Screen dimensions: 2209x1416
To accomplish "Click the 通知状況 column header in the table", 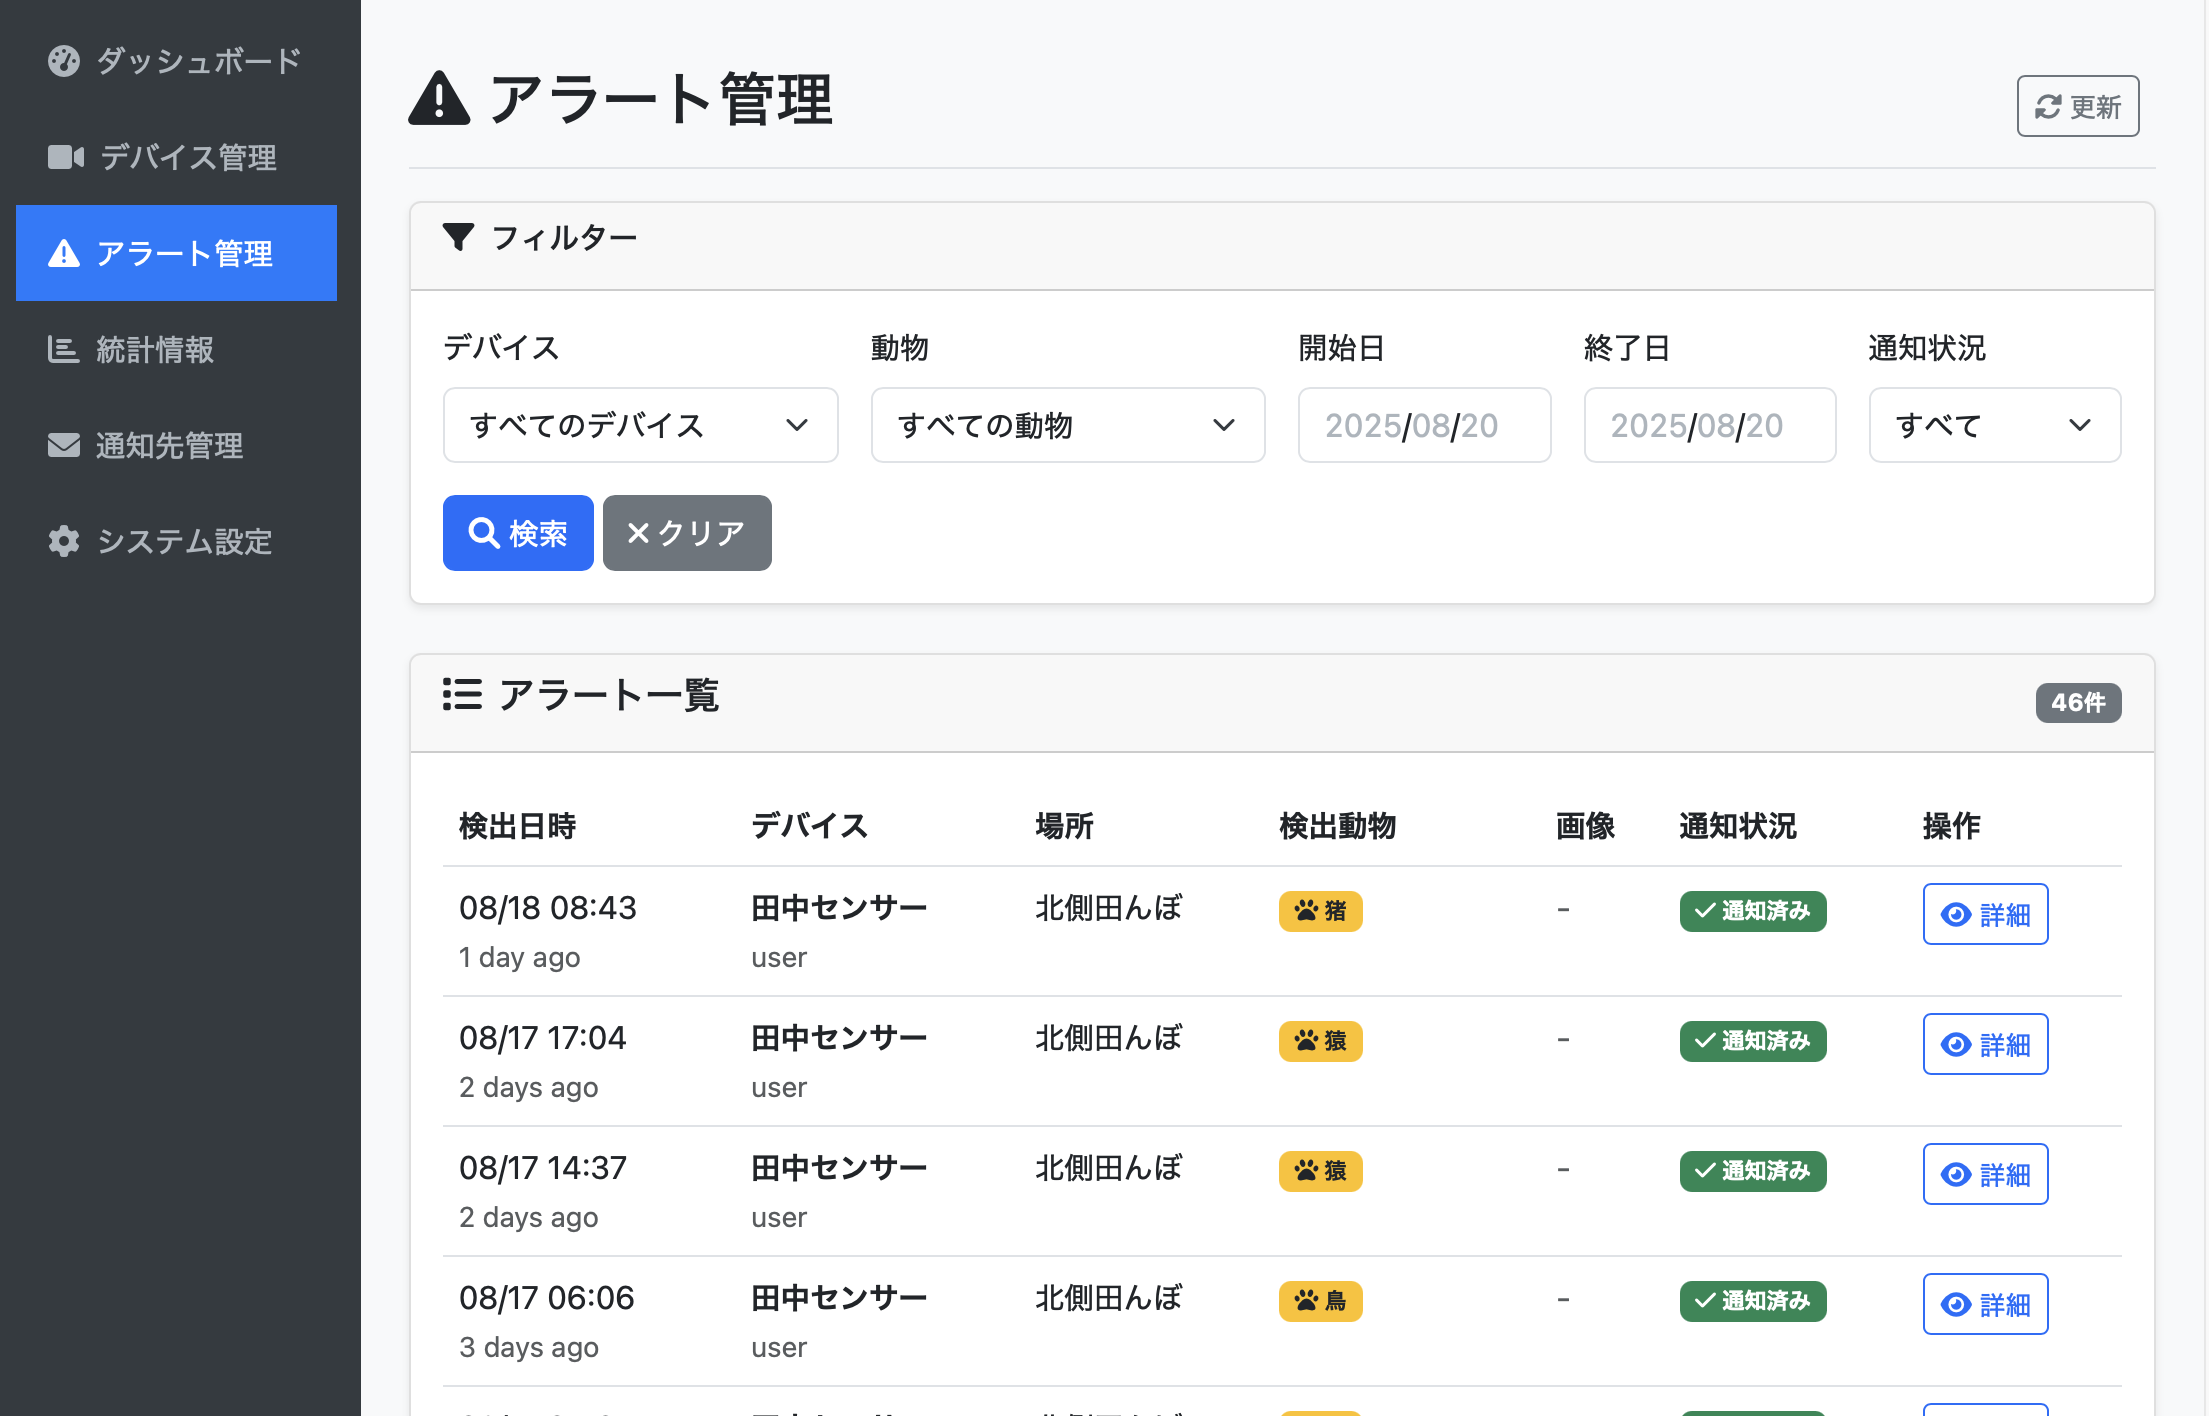I will pos(1738,826).
